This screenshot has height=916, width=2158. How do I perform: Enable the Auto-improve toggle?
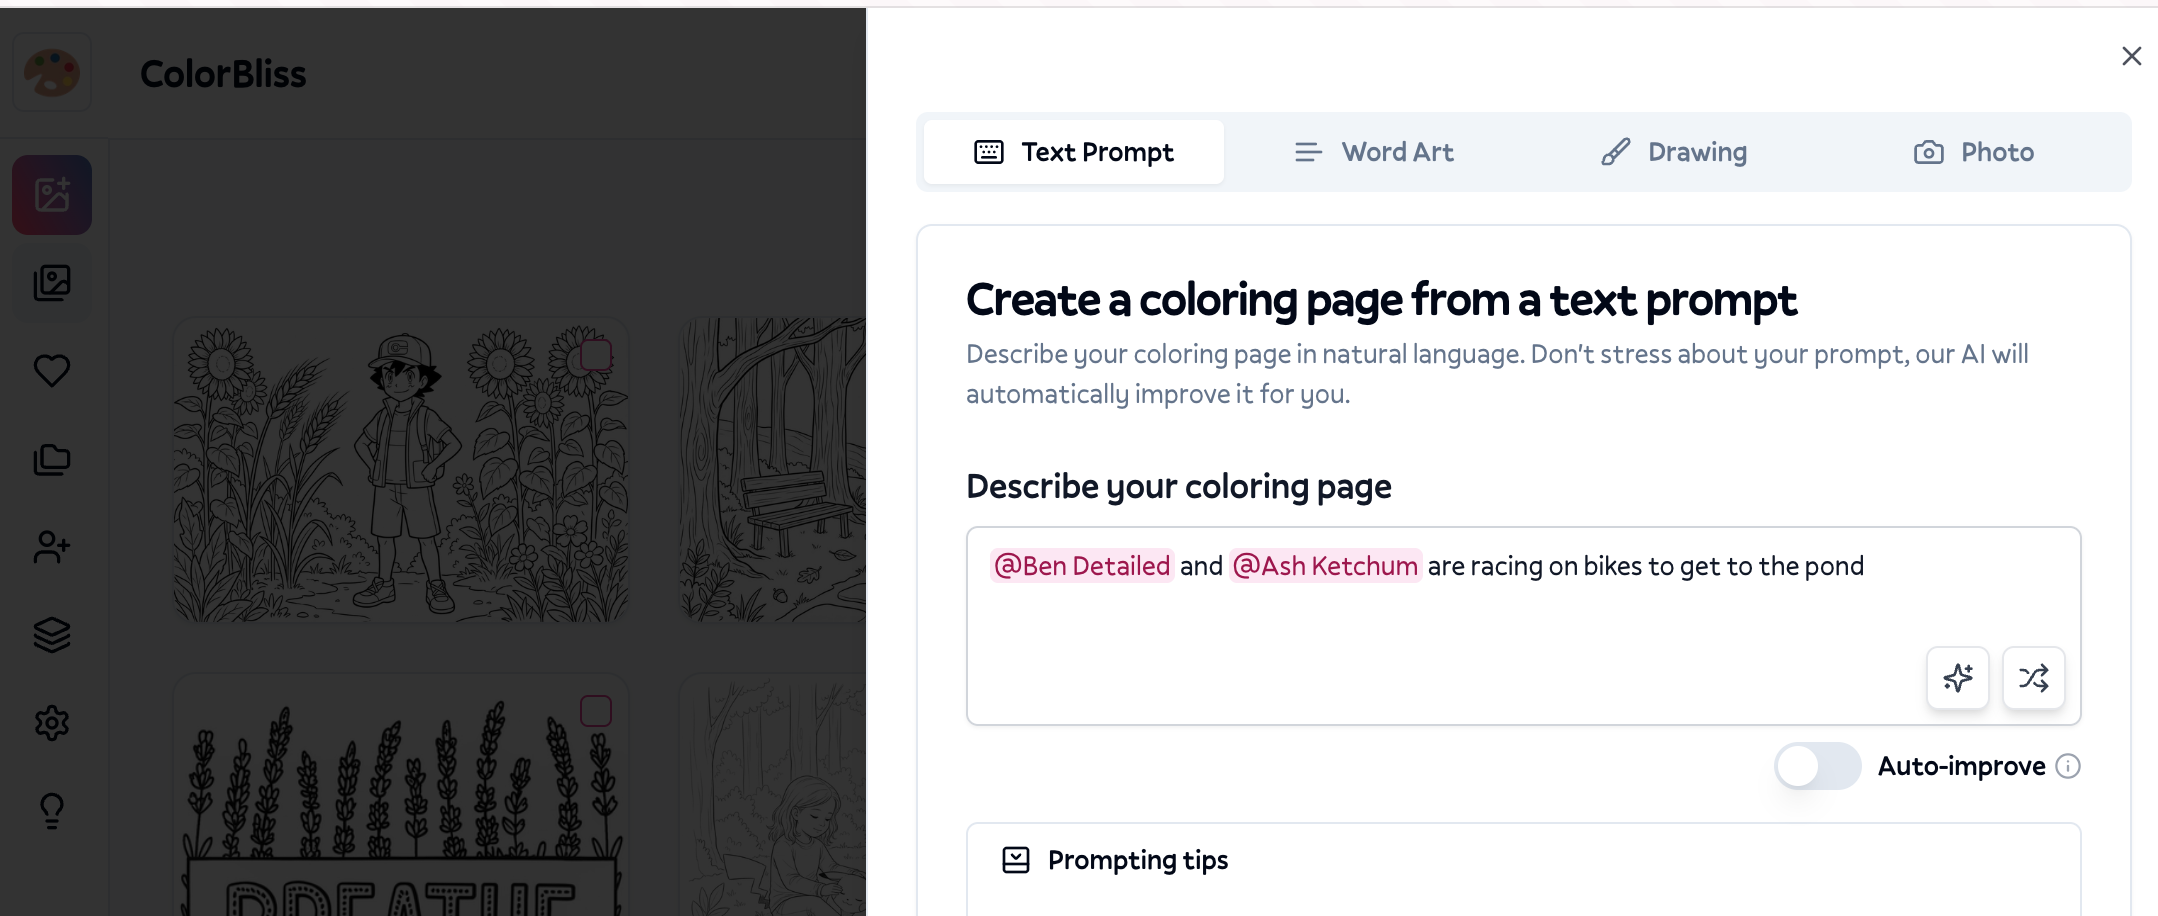coord(1817,767)
